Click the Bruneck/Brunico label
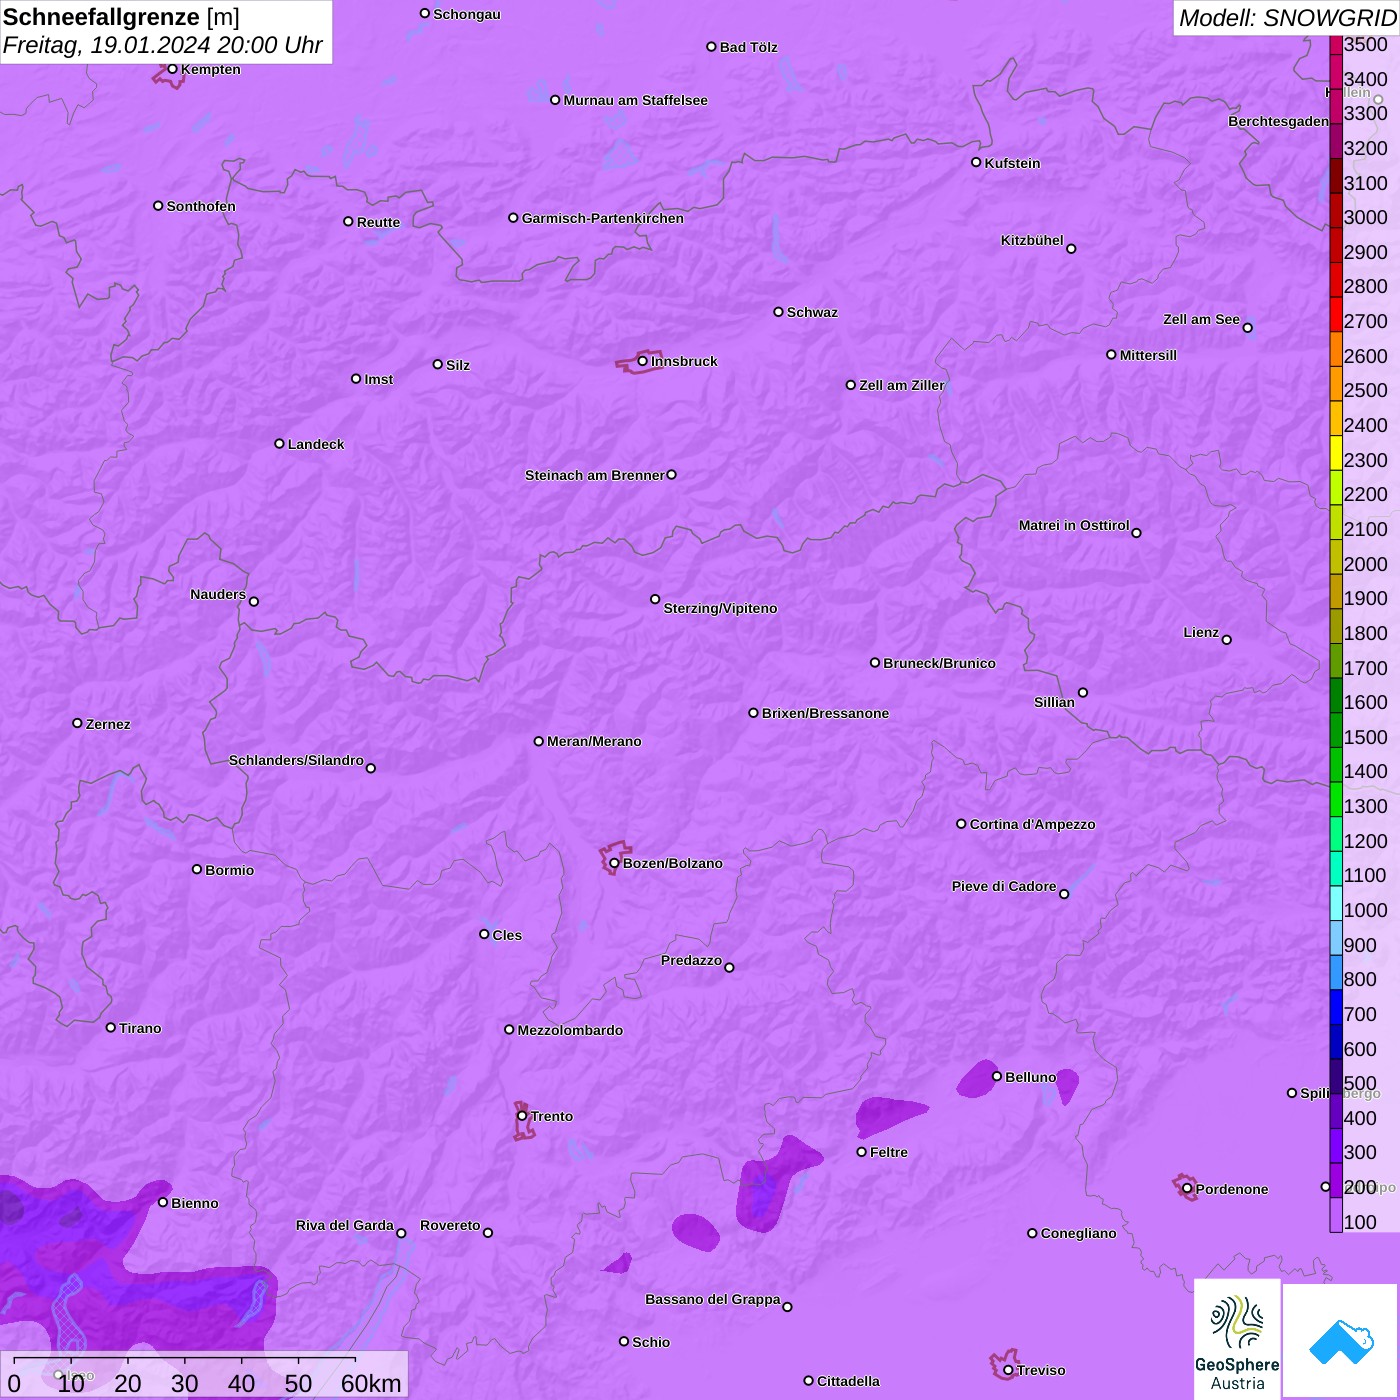The height and width of the screenshot is (1400, 1400). (939, 663)
